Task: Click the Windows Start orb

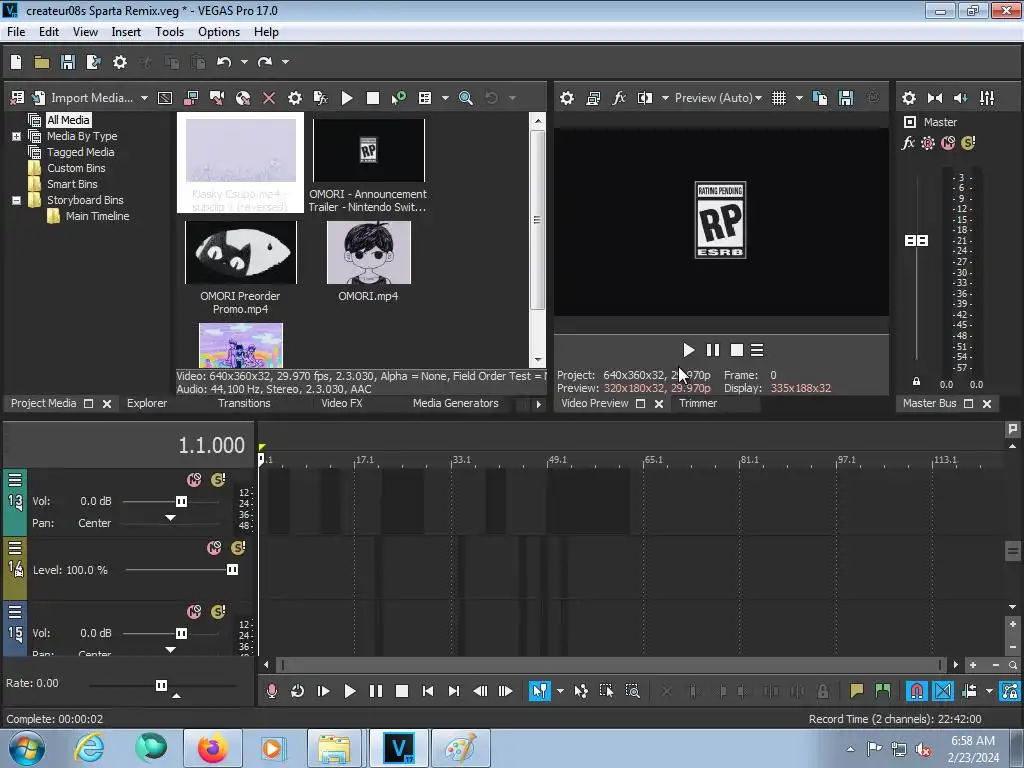Action: tap(27, 748)
